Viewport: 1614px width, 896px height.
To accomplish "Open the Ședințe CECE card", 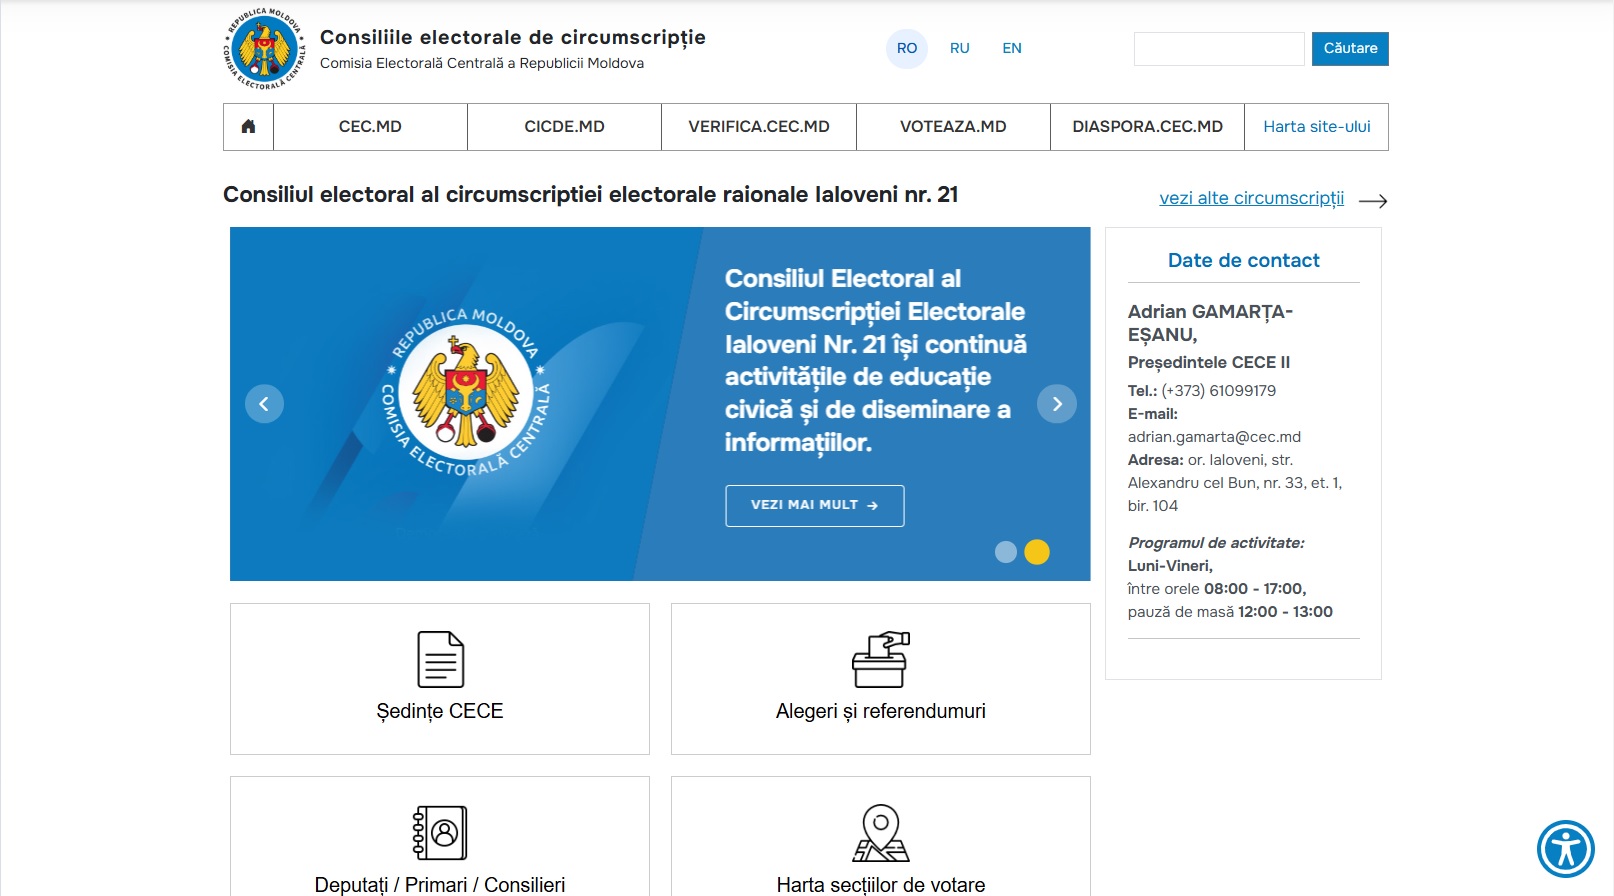I will [440, 679].
